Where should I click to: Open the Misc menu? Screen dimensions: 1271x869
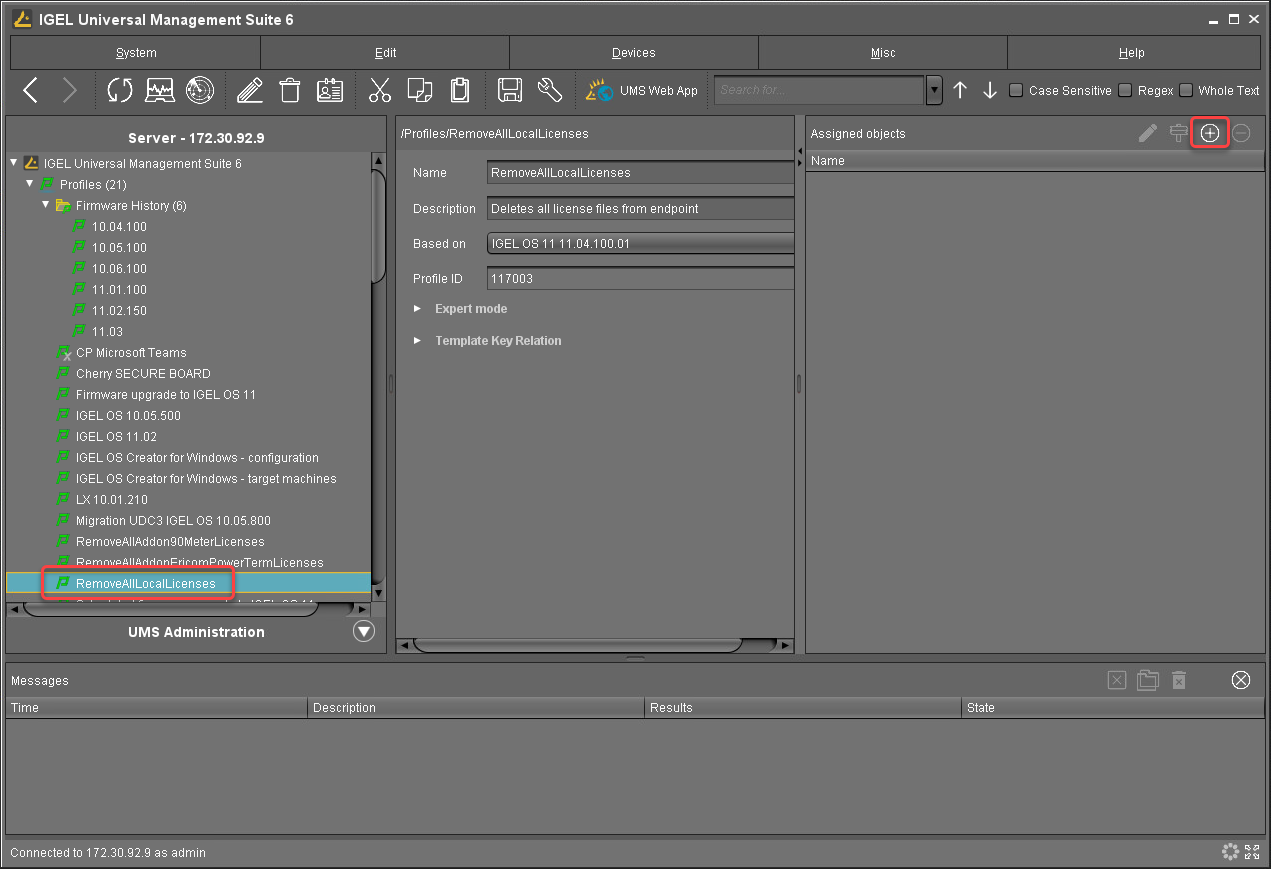click(883, 53)
